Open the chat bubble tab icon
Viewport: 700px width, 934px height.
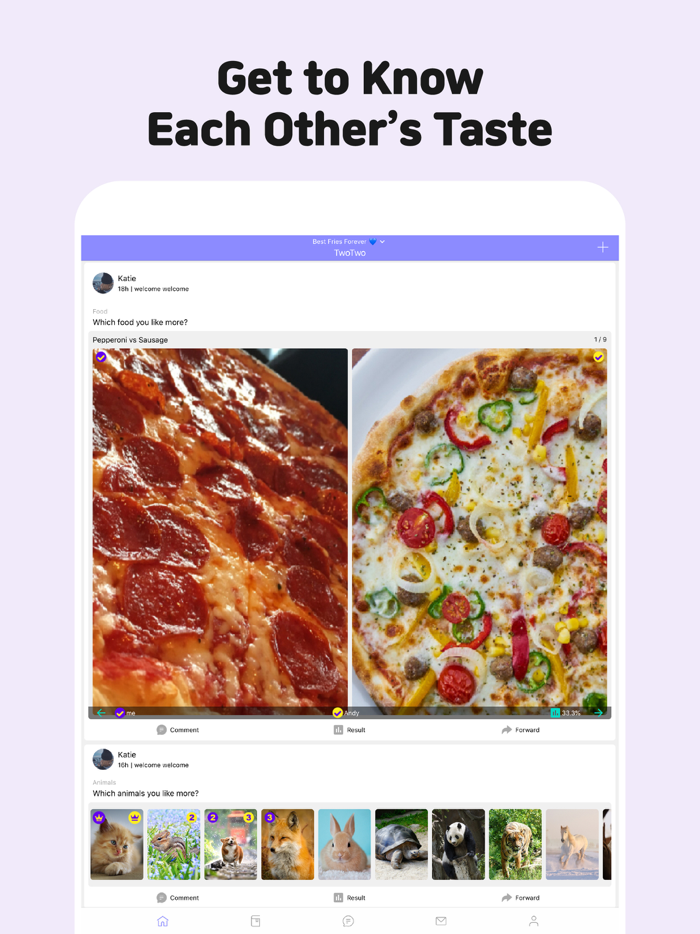349,921
